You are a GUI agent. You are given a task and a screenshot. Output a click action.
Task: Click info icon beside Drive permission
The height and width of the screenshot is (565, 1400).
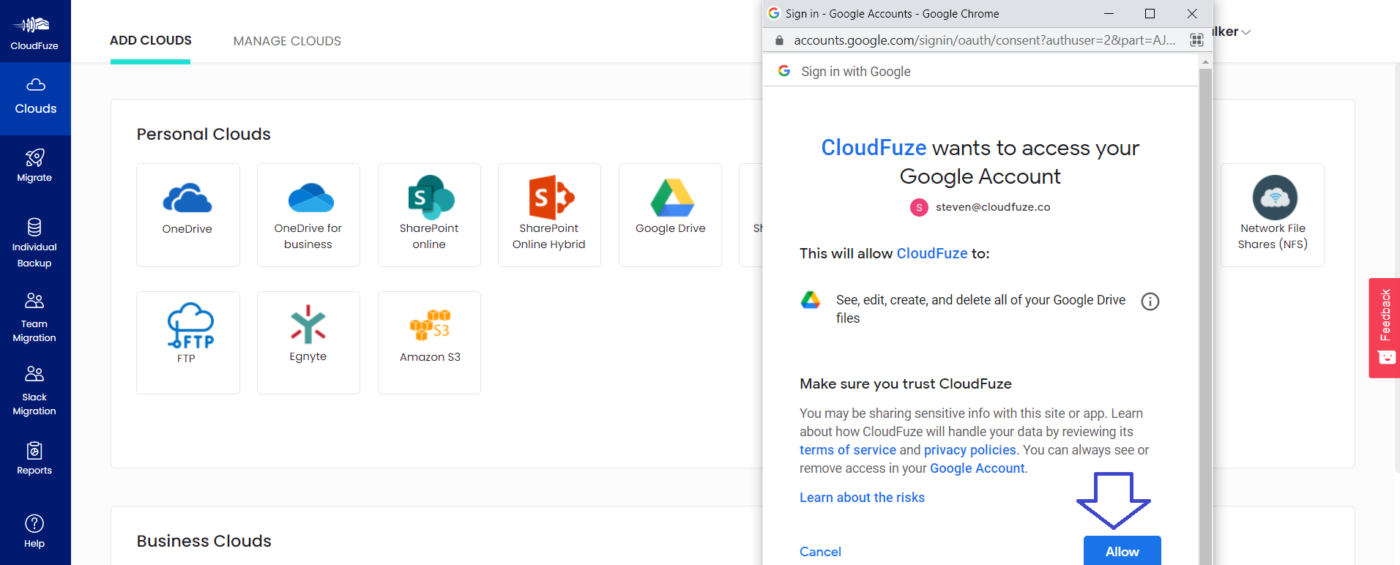pyautogui.click(x=1150, y=301)
